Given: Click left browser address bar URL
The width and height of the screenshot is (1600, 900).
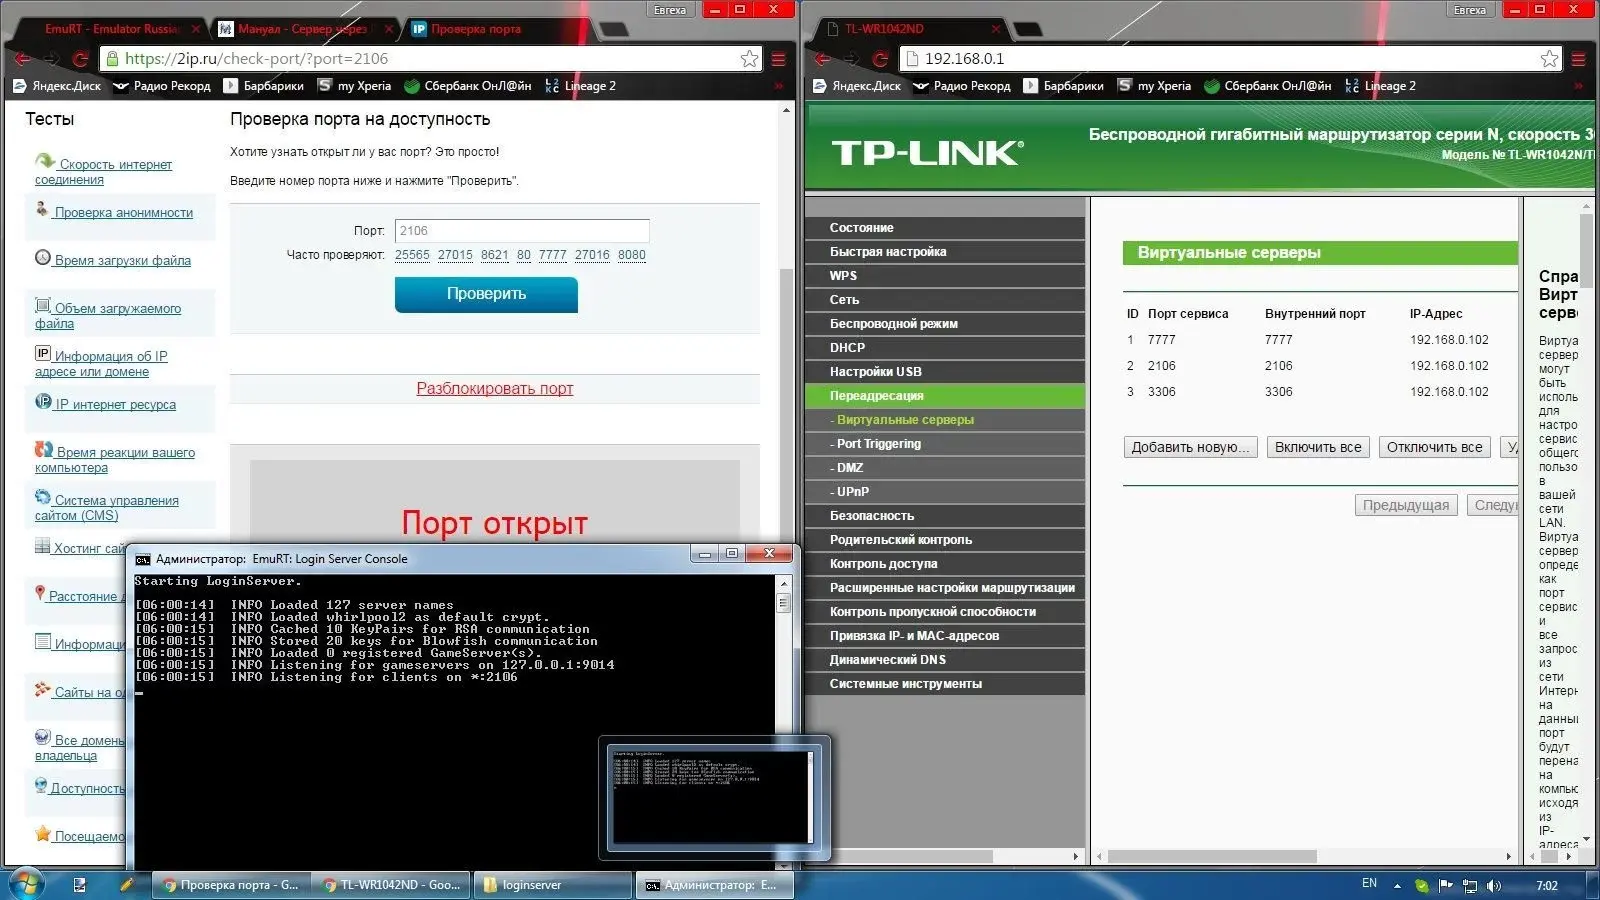Looking at the screenshot, I should (256, 59).
